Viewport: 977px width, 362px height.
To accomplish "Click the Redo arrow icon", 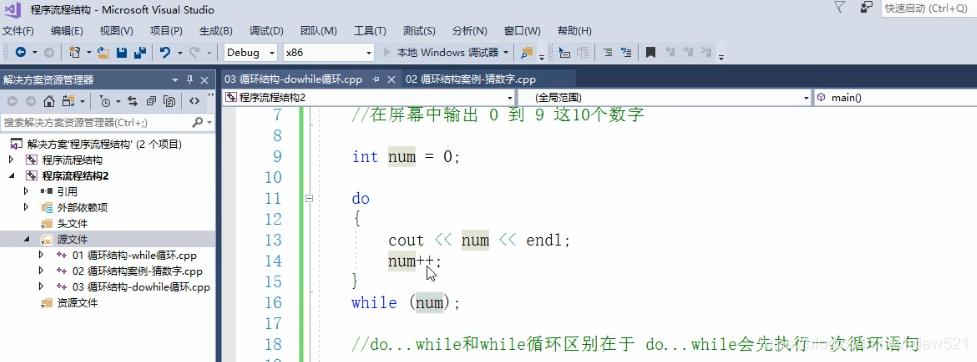I will pos(195,53).
